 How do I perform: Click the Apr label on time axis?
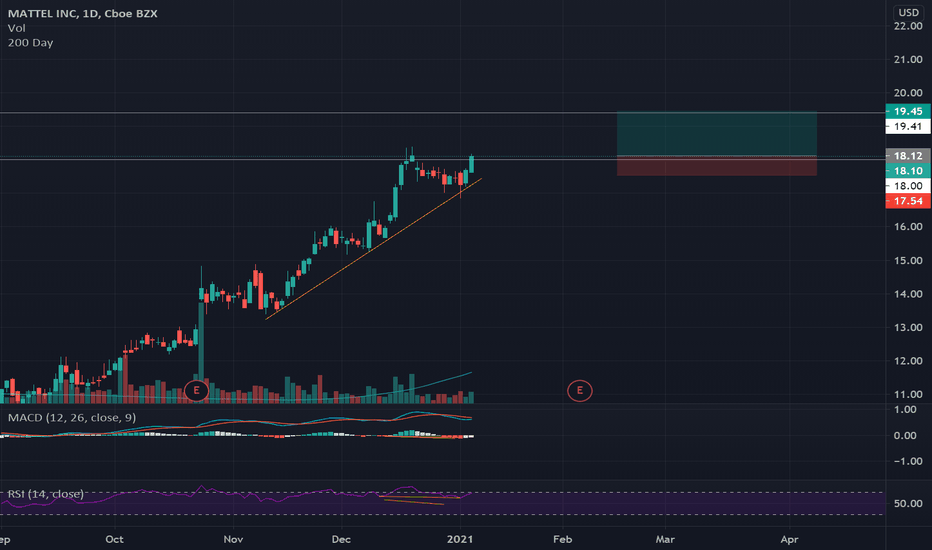tap(789, 539)
